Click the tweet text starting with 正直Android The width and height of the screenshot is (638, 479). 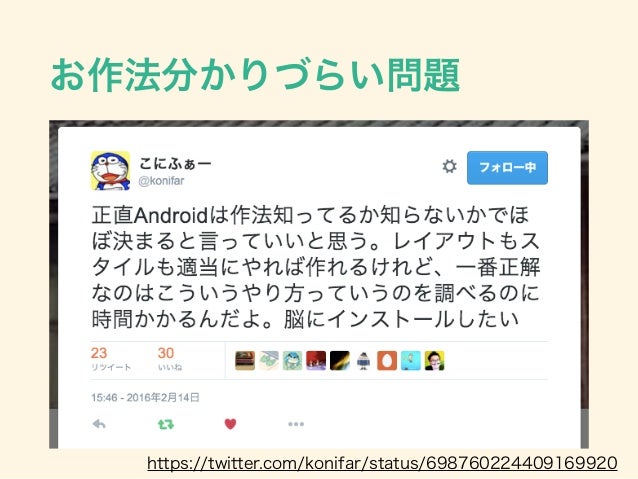[316, 267]
